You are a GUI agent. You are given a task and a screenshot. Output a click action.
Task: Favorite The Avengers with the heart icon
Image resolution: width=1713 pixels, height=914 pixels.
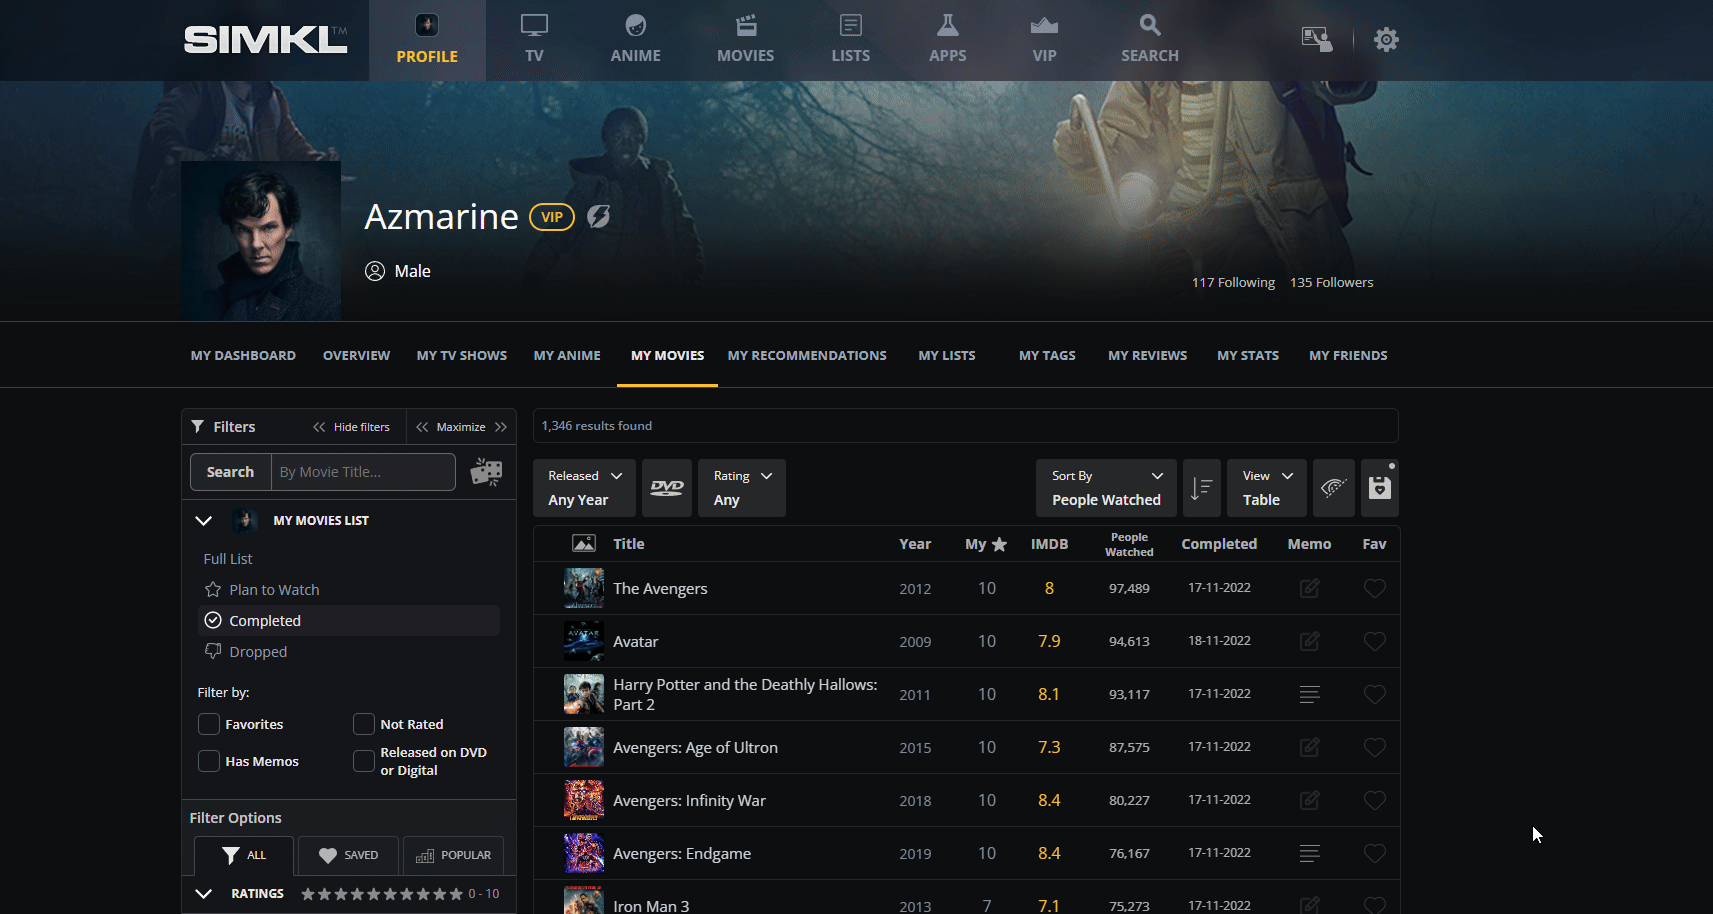1374,589
